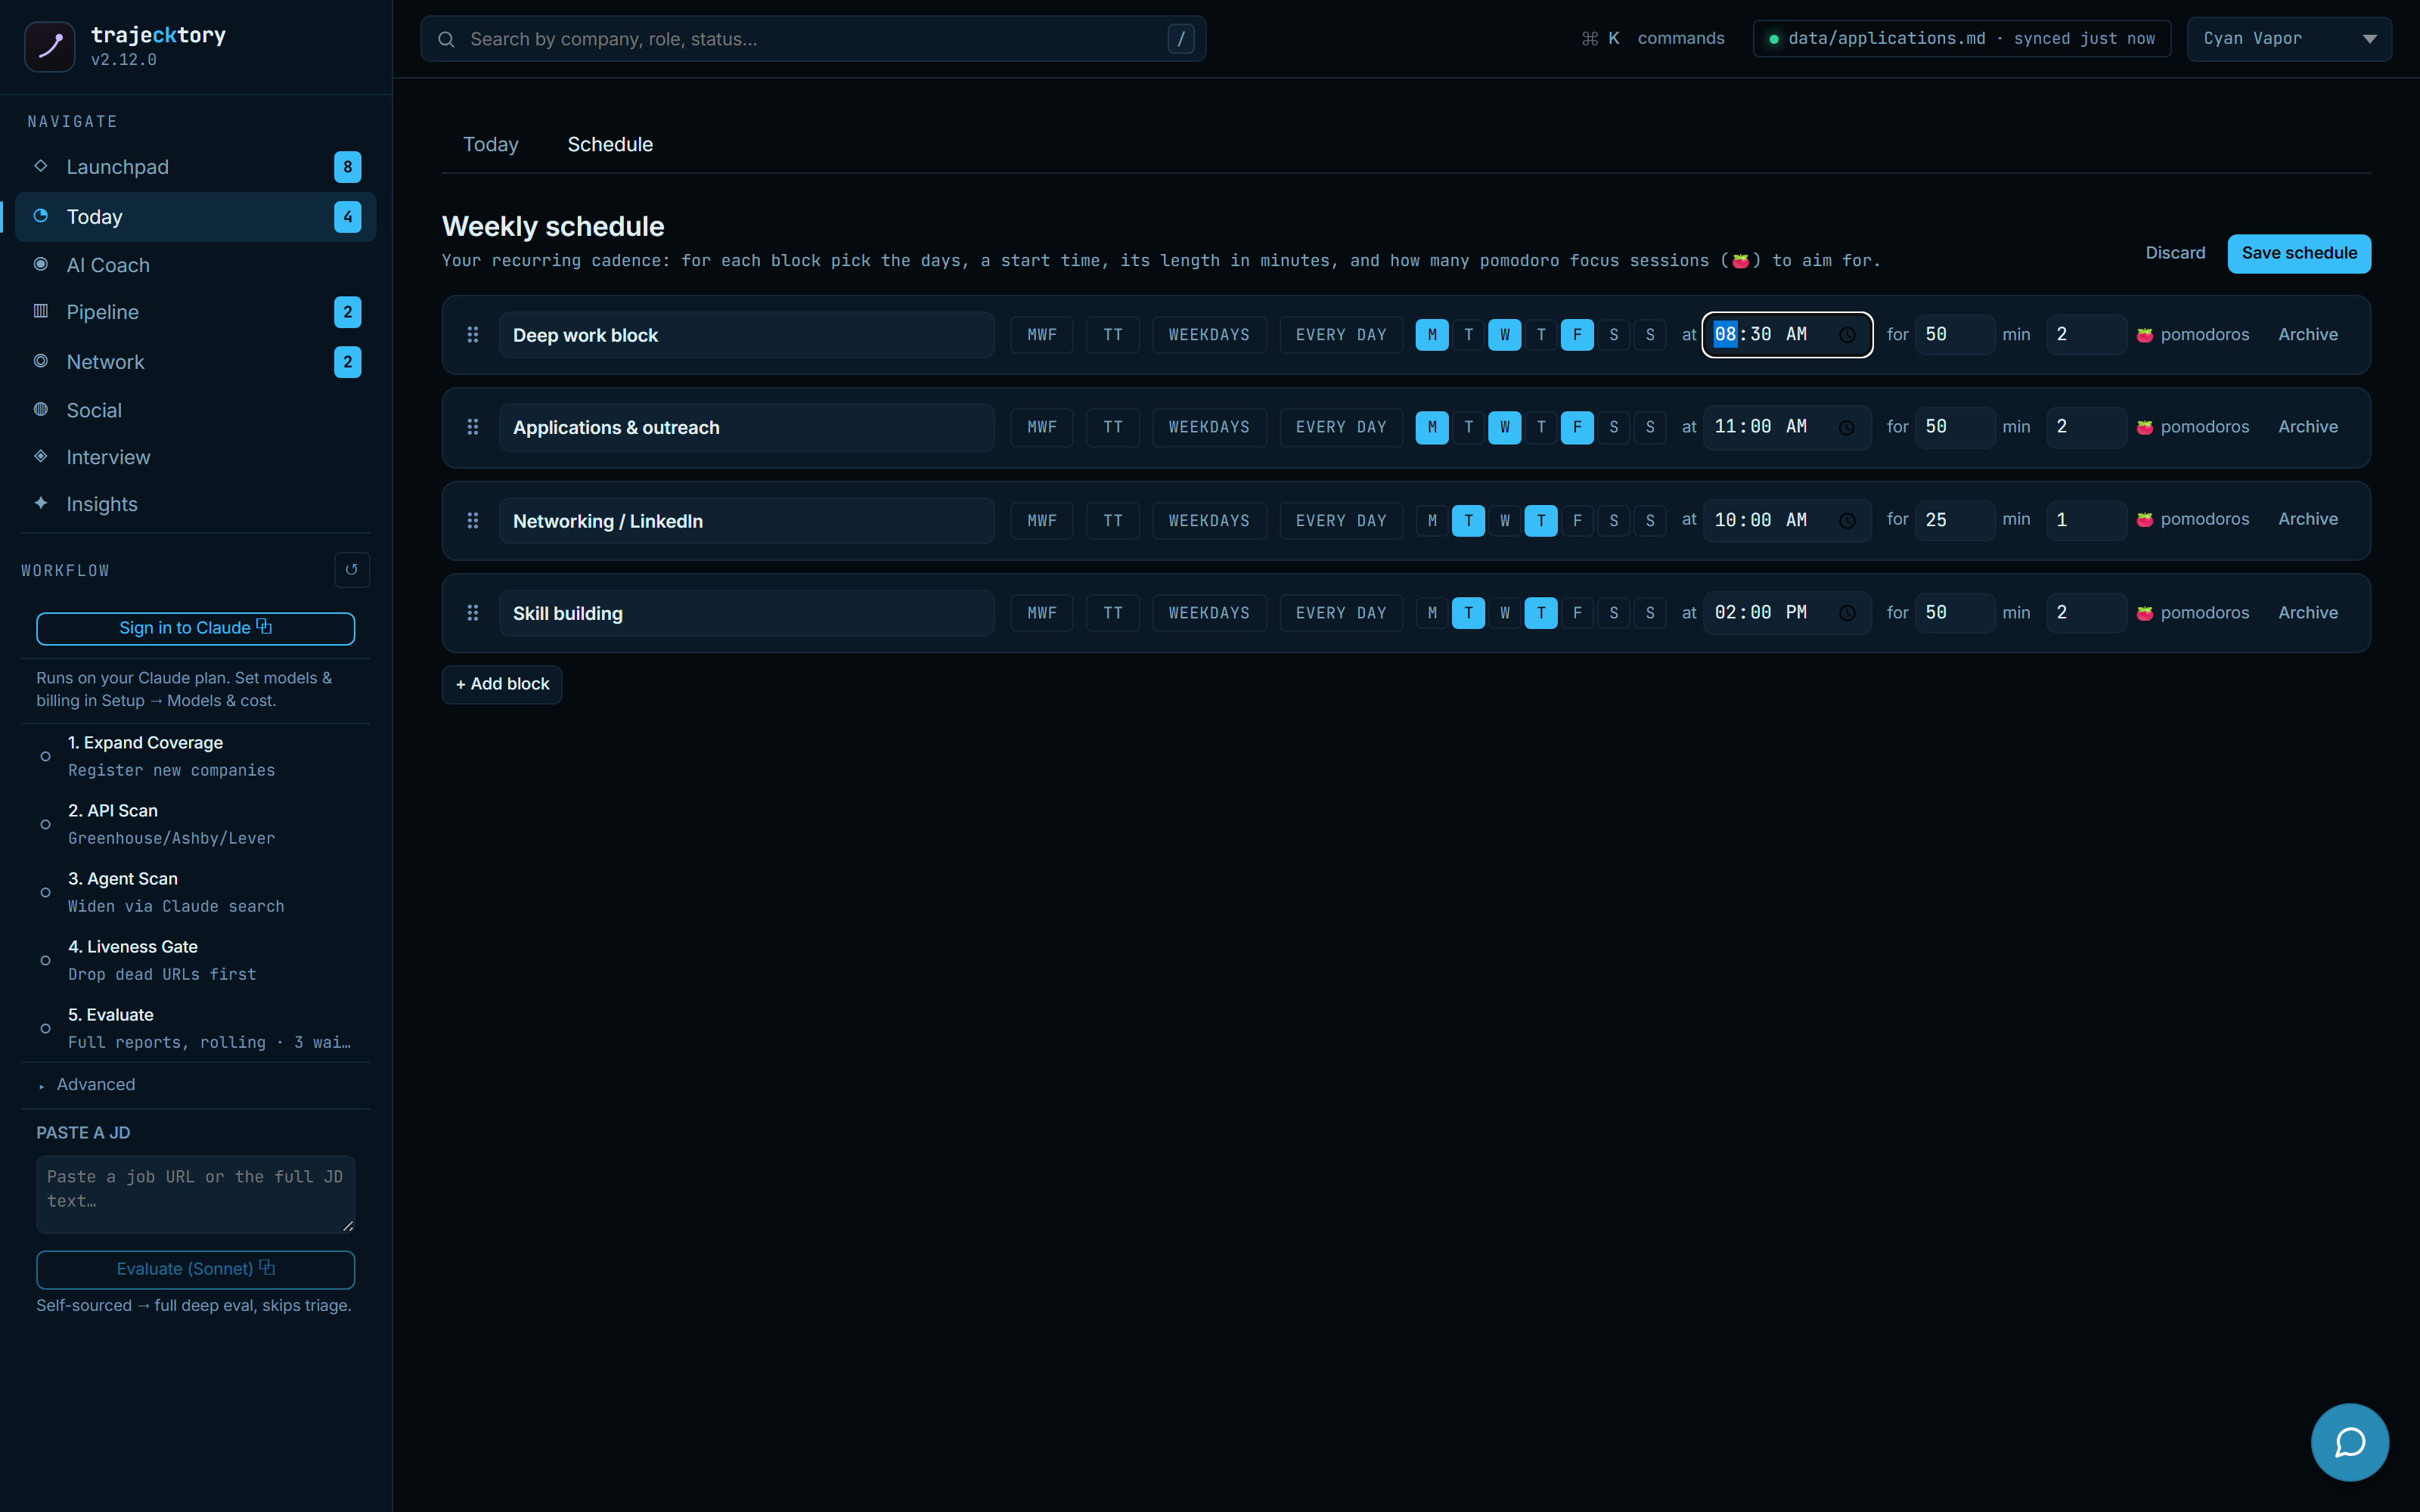Toggle Monday for Skill building
The image size is (2420, 1512).
(x=1432, y=613)
